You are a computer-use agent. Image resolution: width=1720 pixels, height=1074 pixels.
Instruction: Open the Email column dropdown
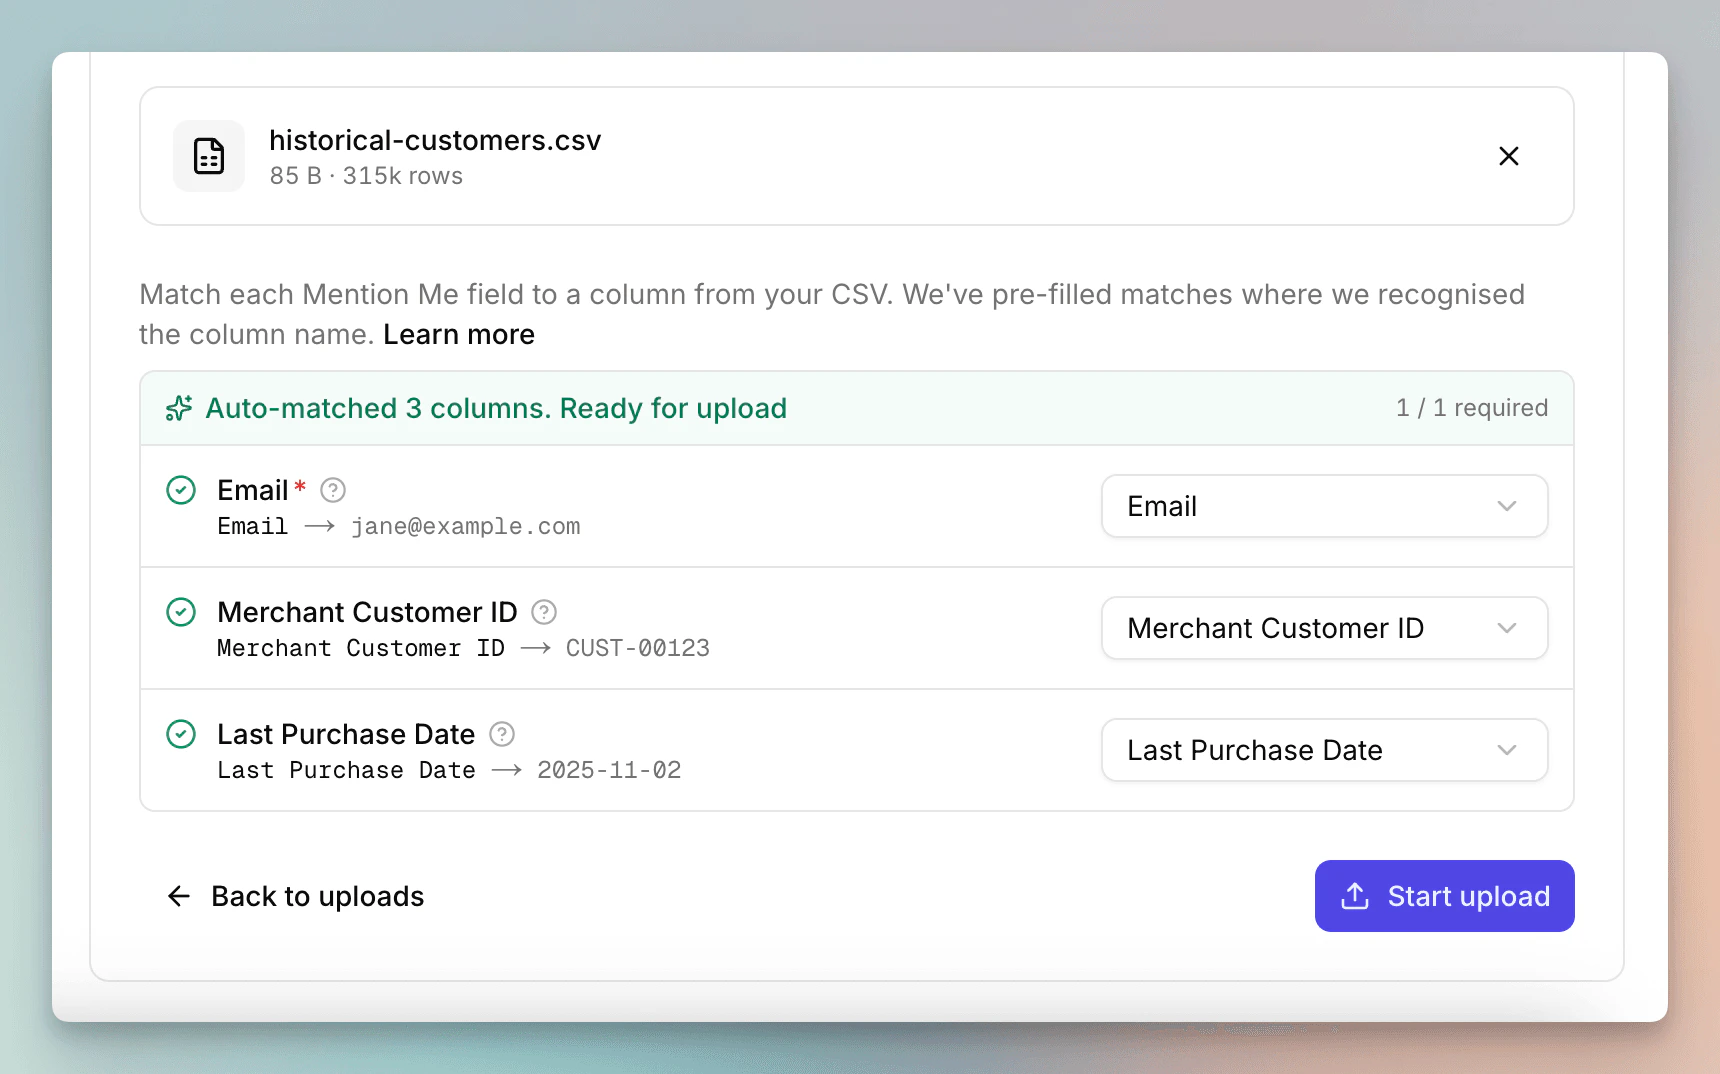(1325, 506)
